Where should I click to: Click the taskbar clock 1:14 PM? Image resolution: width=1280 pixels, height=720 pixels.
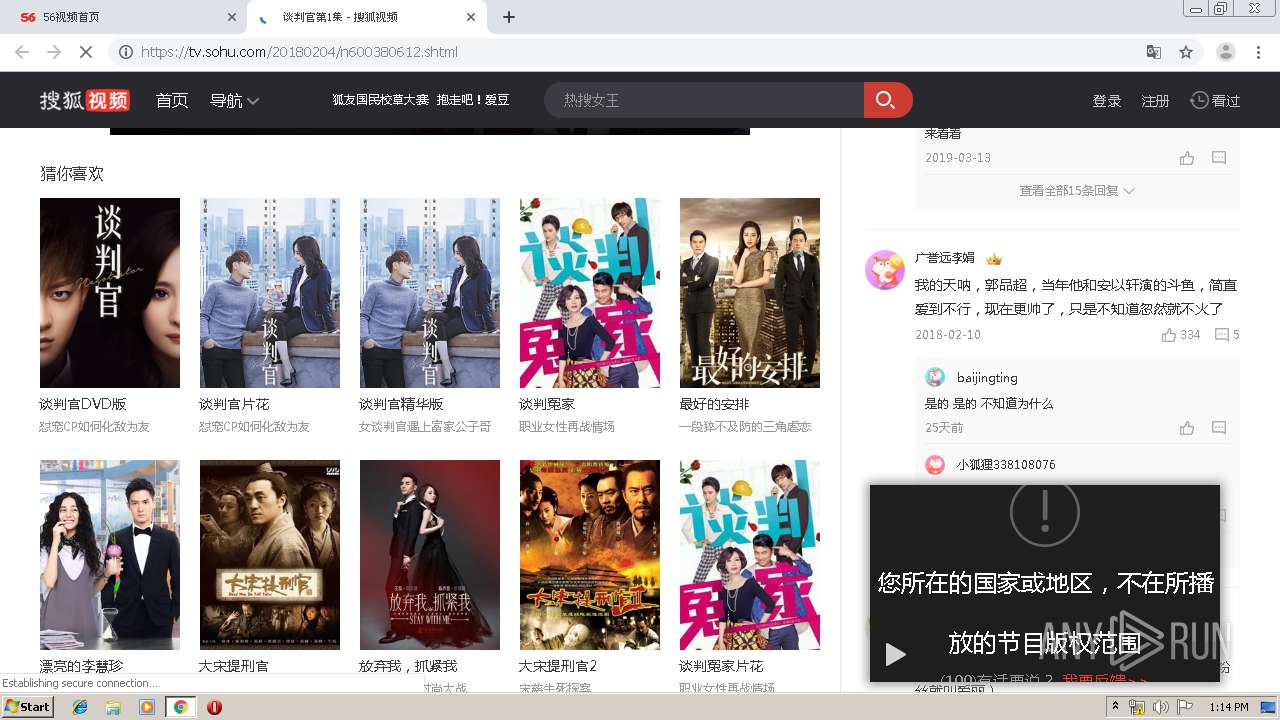pyautogui.click(x=1228, y=707)
